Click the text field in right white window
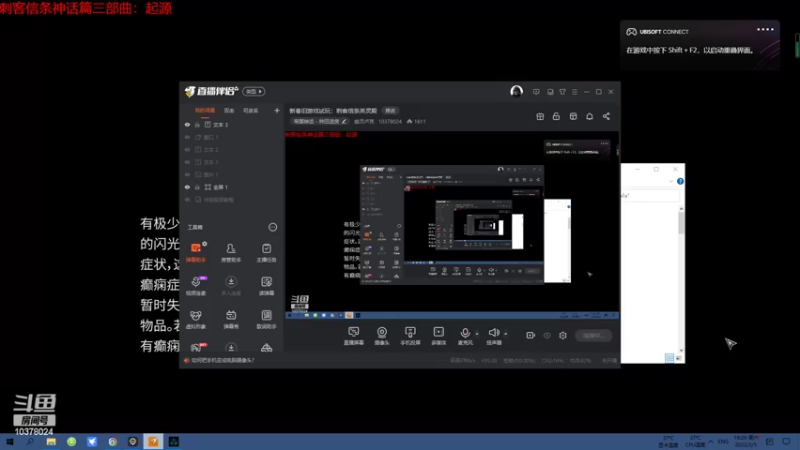 point(651,196)
